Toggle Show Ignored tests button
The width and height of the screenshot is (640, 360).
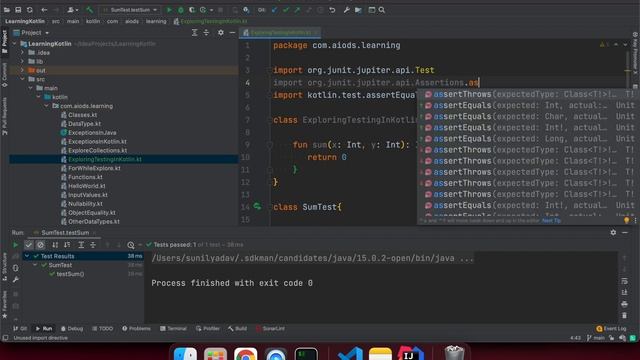coord(40,245)
